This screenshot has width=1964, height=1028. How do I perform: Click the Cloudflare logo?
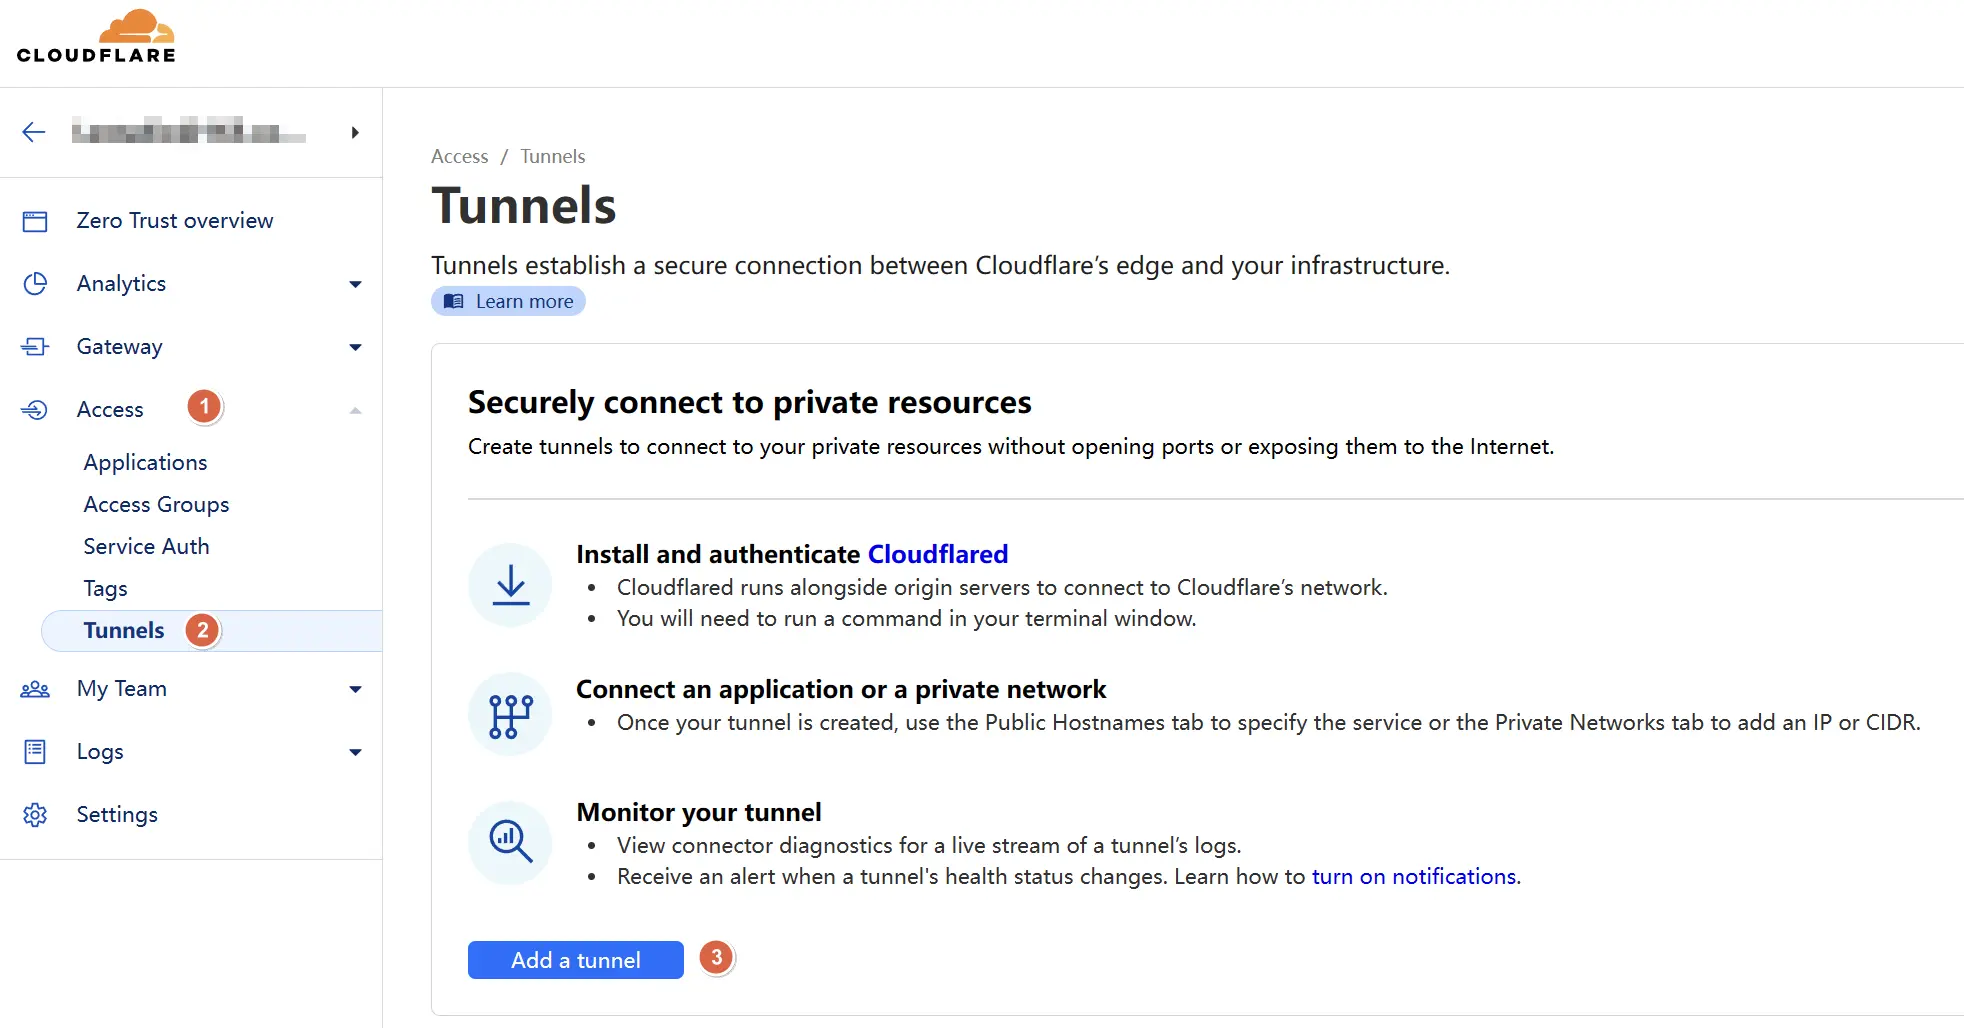[x=96, y=37]
